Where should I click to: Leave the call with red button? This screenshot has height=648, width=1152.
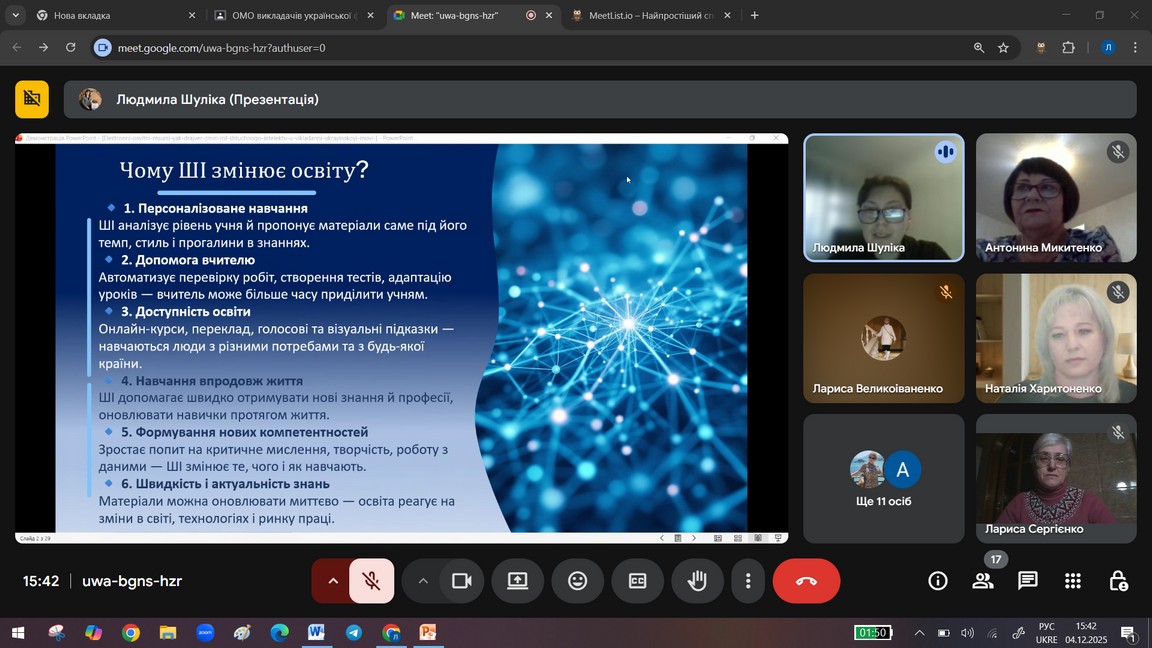pos(806,581)
